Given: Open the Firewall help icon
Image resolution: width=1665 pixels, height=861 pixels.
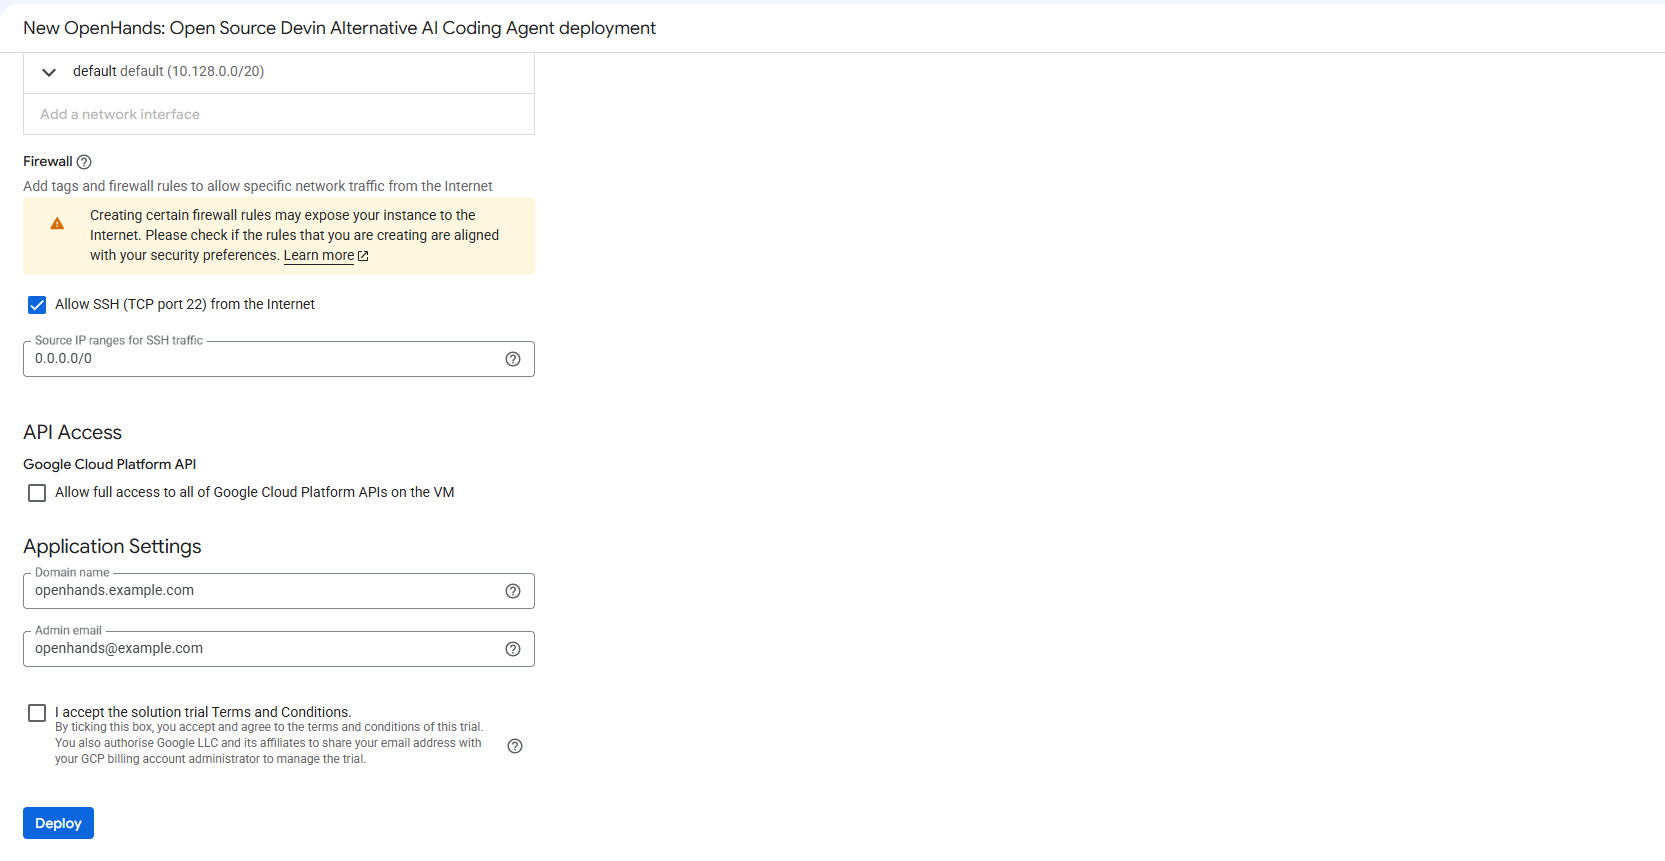Looking at the screenshot, I should pos(84,162).
